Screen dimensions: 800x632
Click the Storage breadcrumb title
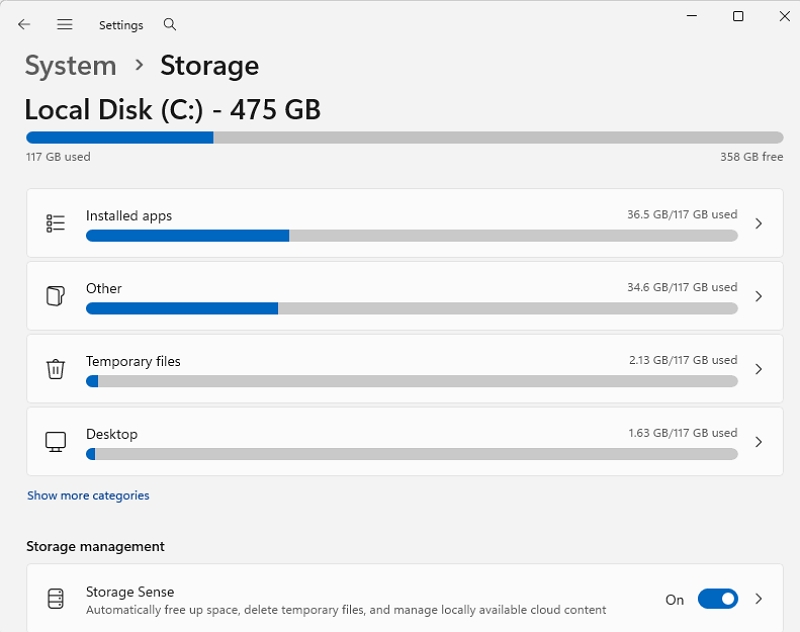coord(209,66)
